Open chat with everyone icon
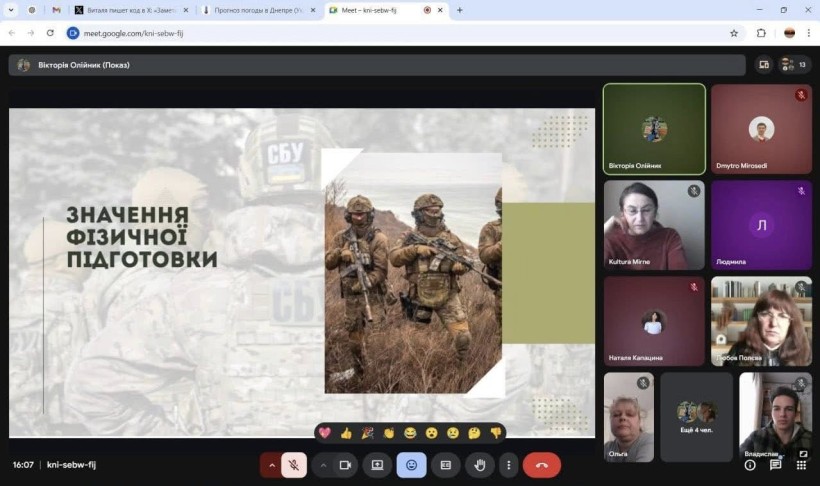Viewport: 820px width, 486px height. point(776,465)
